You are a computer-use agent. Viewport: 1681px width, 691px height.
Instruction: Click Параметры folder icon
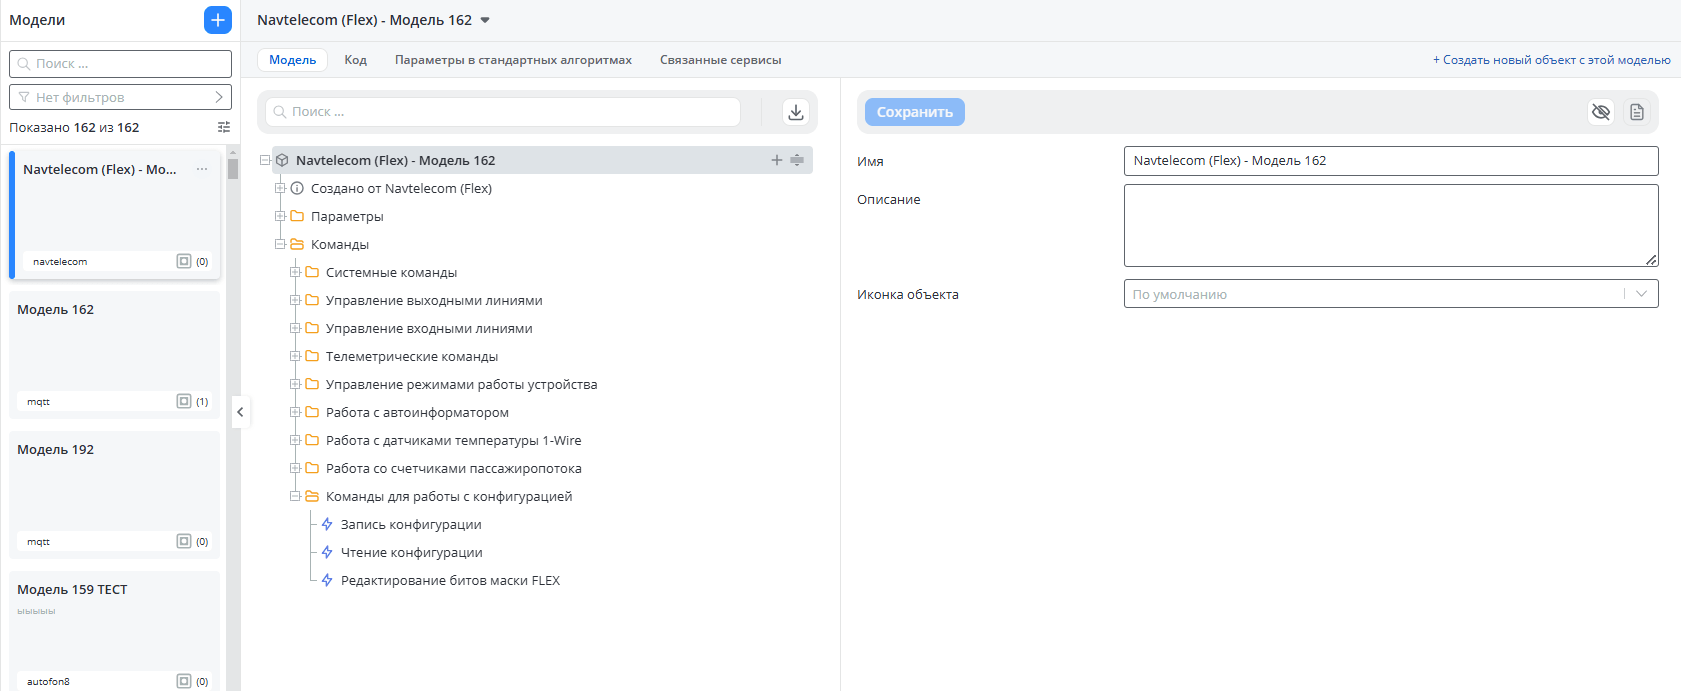pyautogui.click(x=297, y=216)
